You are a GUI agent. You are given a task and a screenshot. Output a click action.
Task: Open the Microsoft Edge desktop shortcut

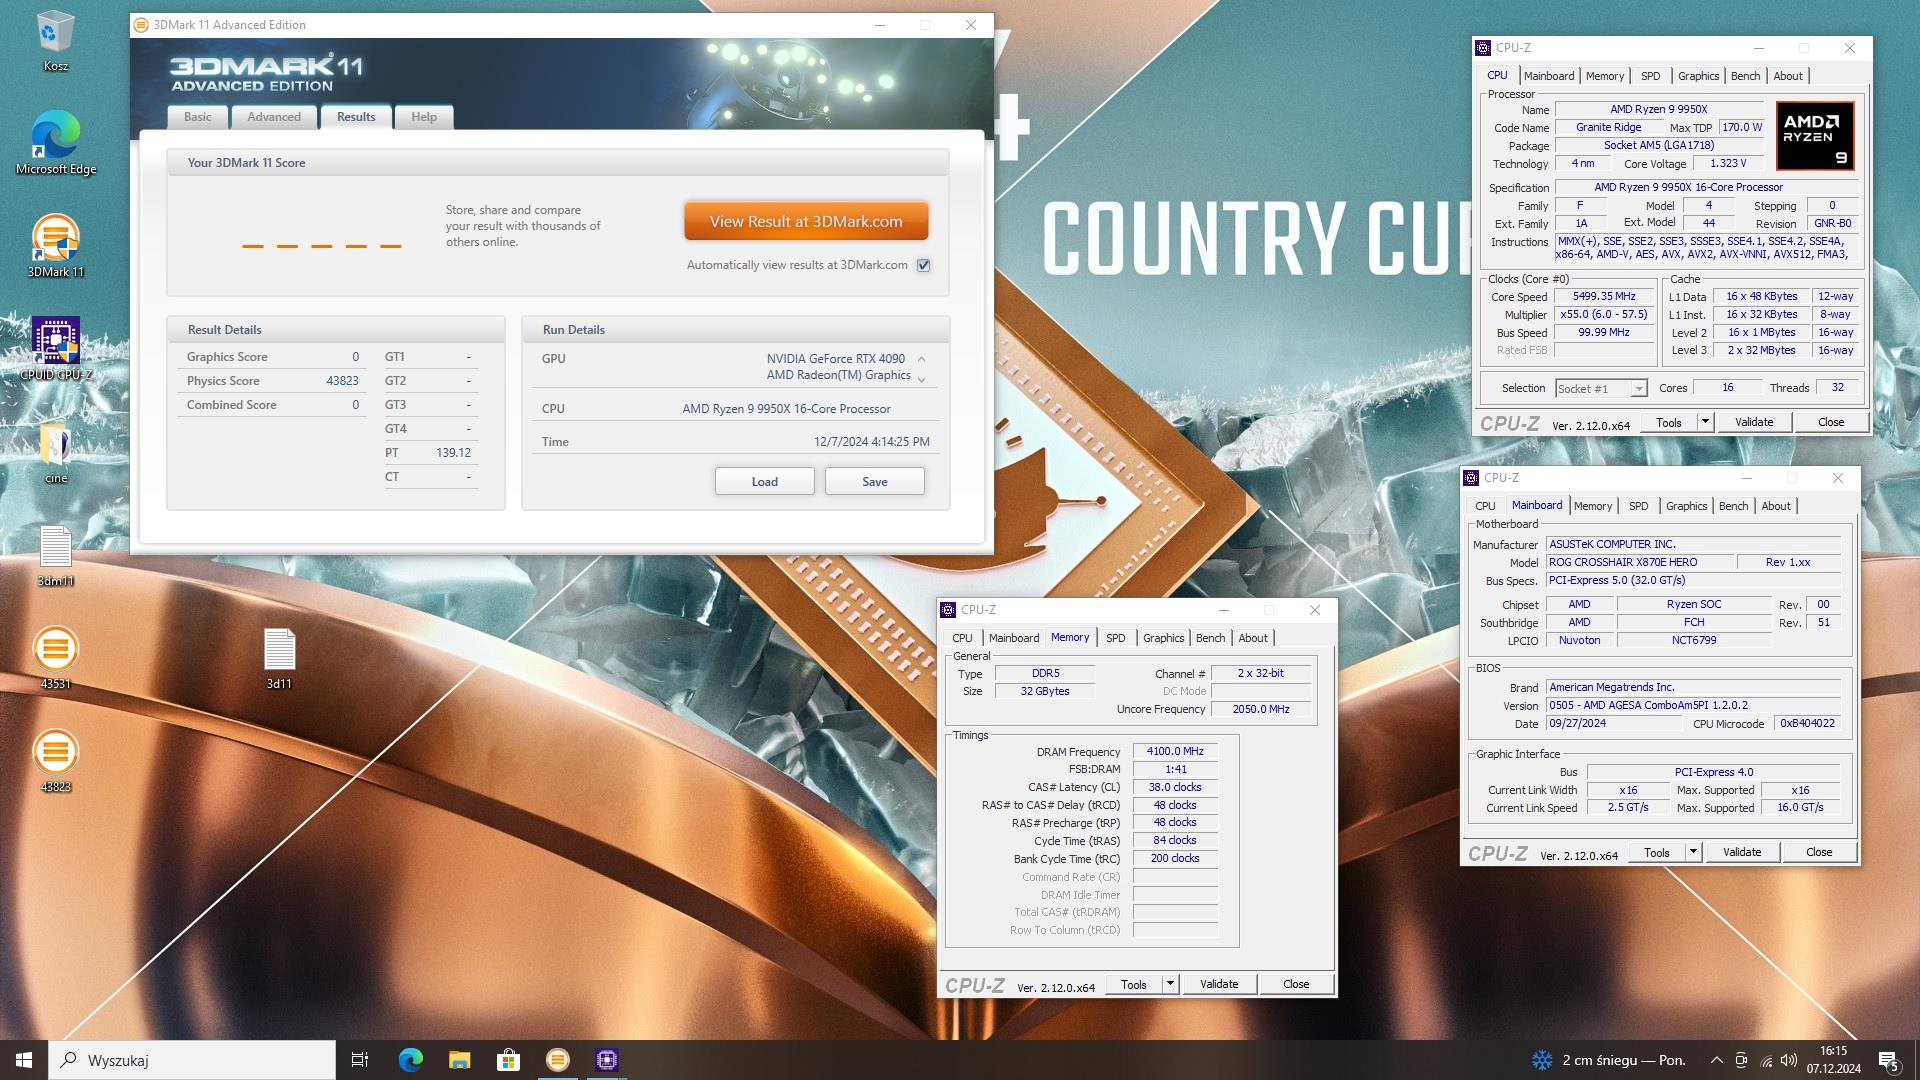(x=55, y=142)
